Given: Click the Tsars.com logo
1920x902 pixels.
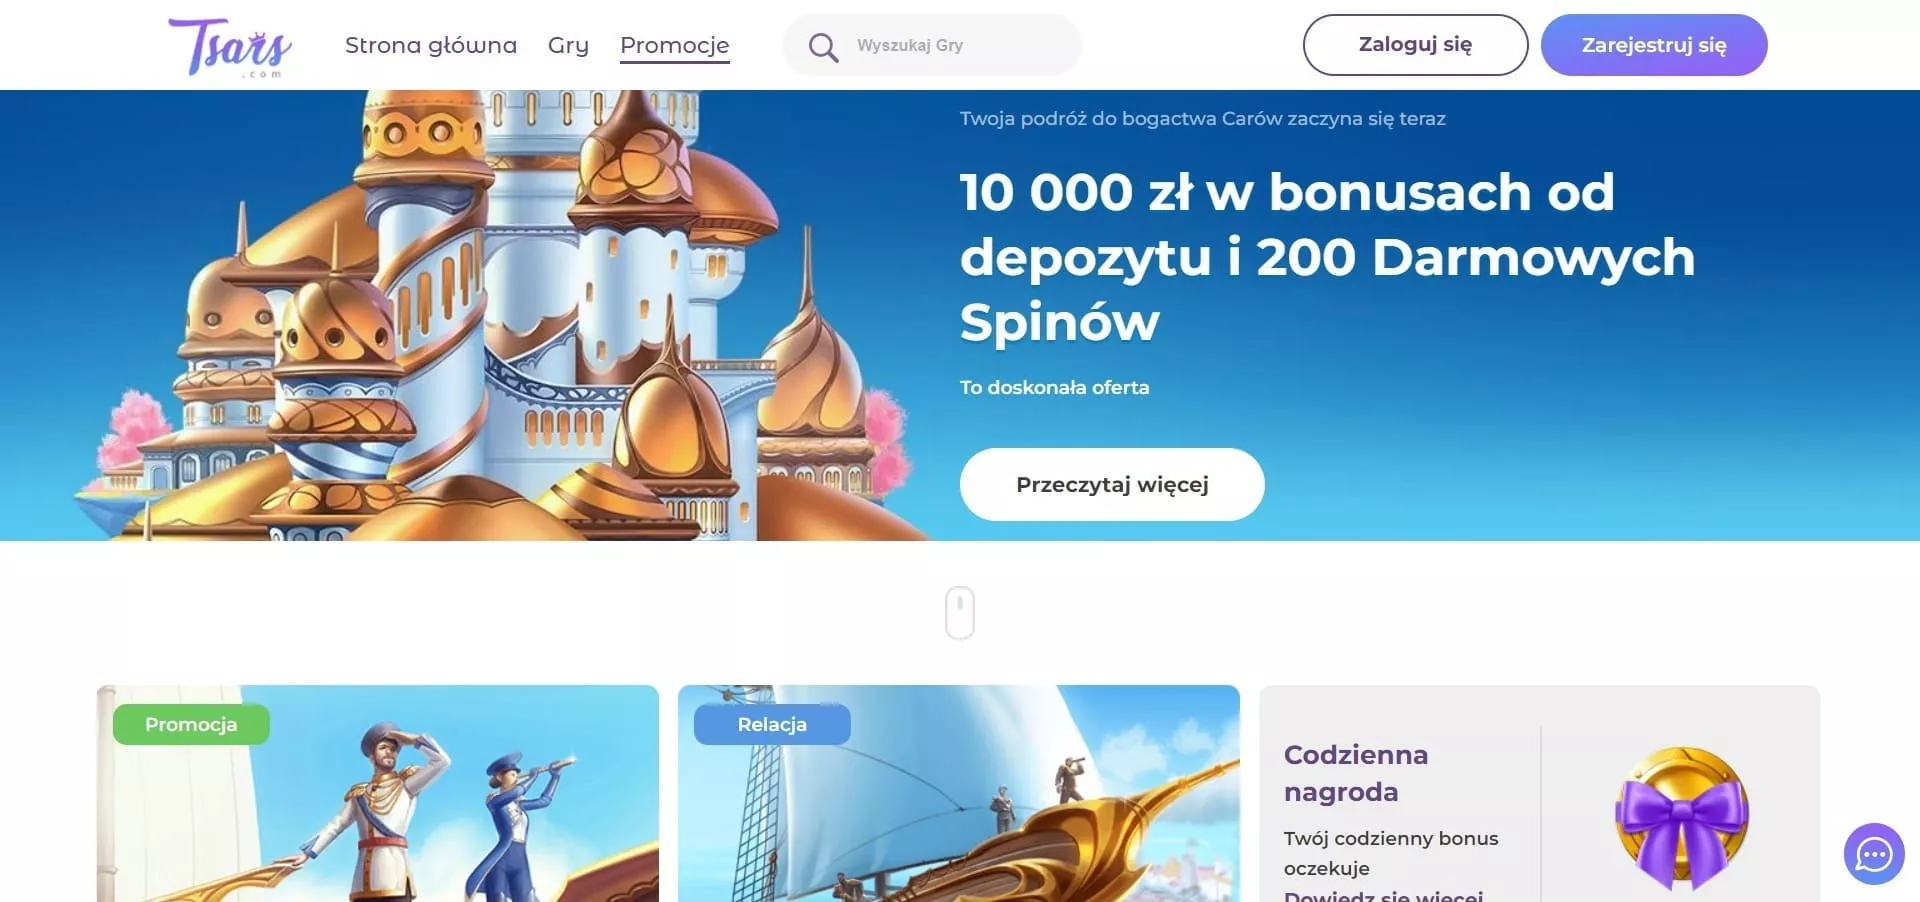Looking at the screenshot, I should [x=230, y=47].
